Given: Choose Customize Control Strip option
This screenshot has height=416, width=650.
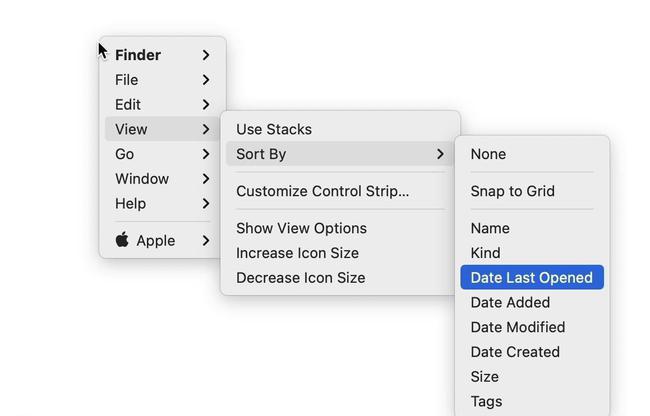Looking at the screenshot, I should [322, 191].
